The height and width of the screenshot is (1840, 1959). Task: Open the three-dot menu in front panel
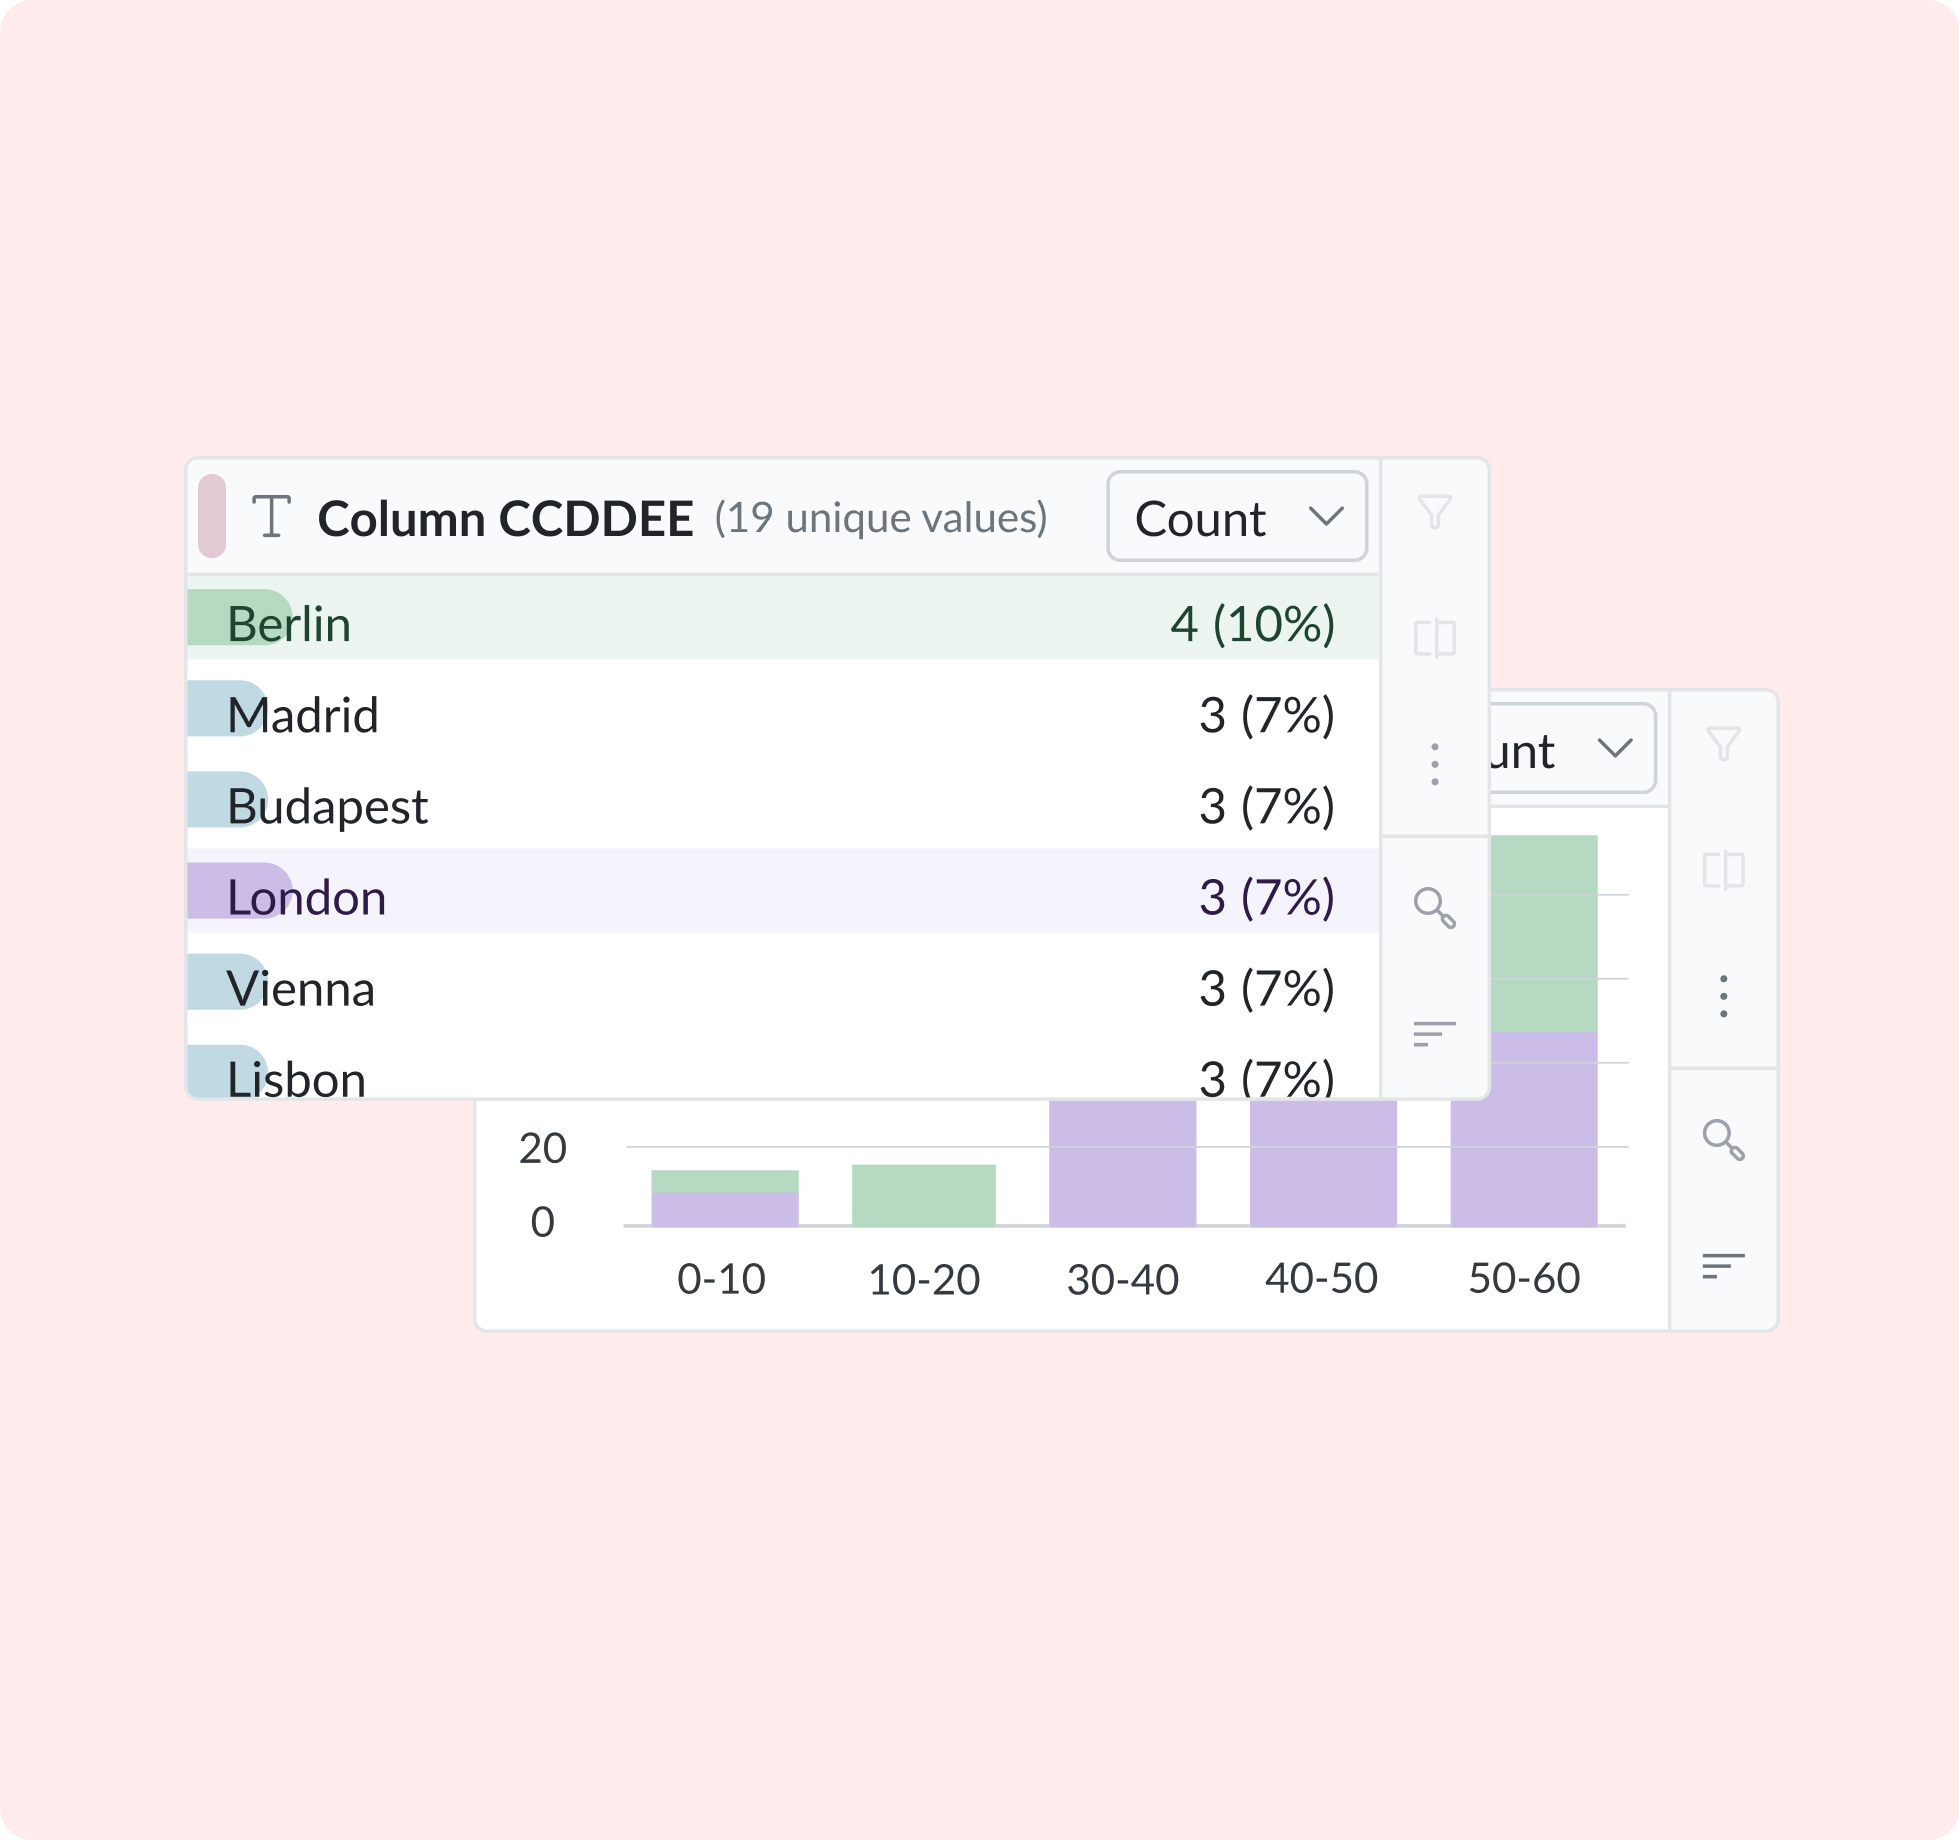1434,764
